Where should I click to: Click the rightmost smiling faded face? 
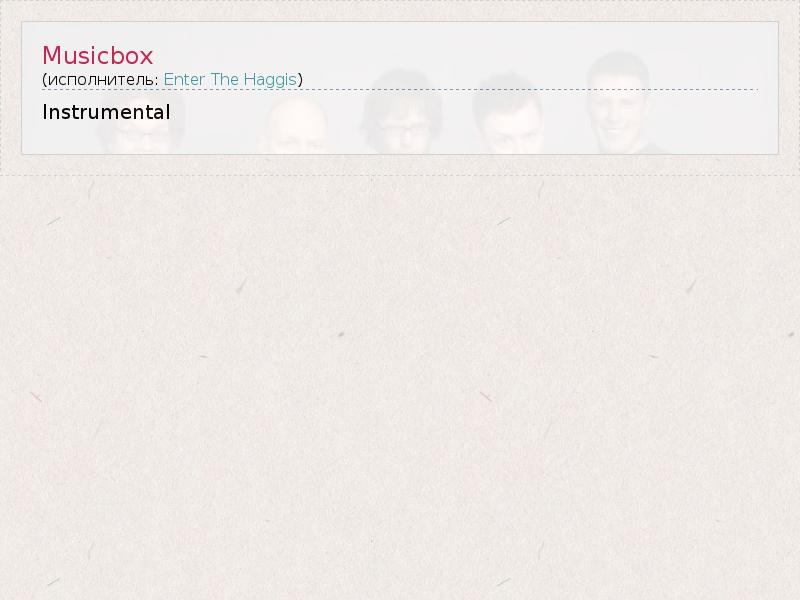tap(618, 105)
